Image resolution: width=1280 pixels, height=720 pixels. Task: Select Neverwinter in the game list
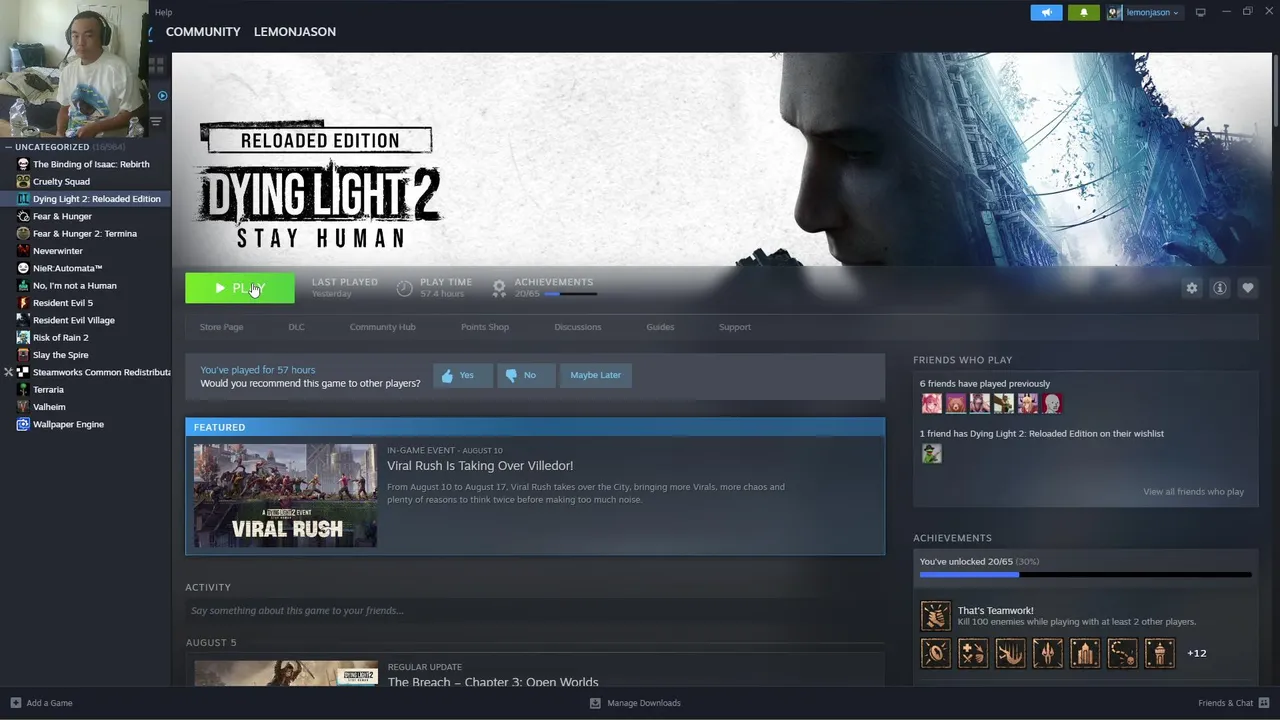pyautogui.click(x=58, y=251)
